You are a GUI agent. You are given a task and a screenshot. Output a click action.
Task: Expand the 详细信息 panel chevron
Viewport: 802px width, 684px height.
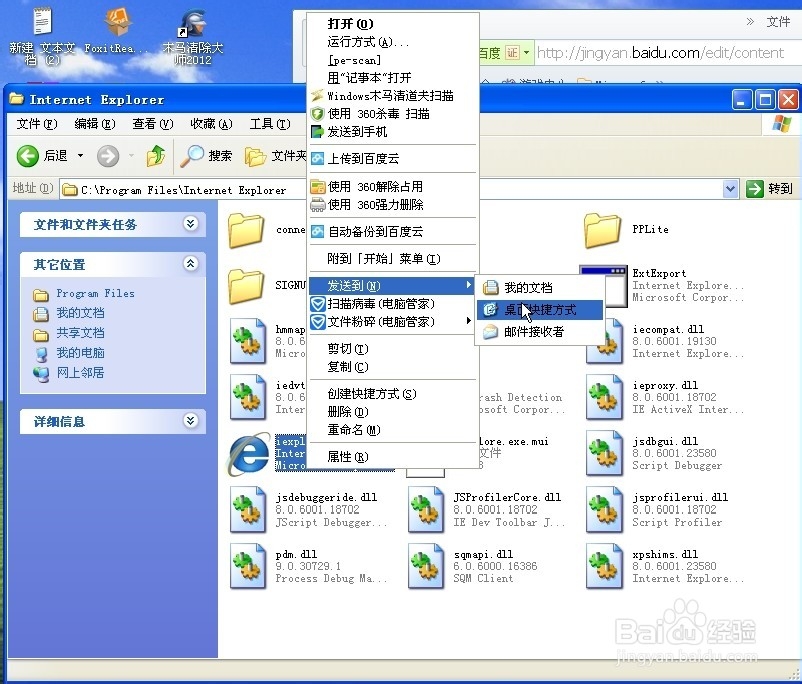pos(191,421)
